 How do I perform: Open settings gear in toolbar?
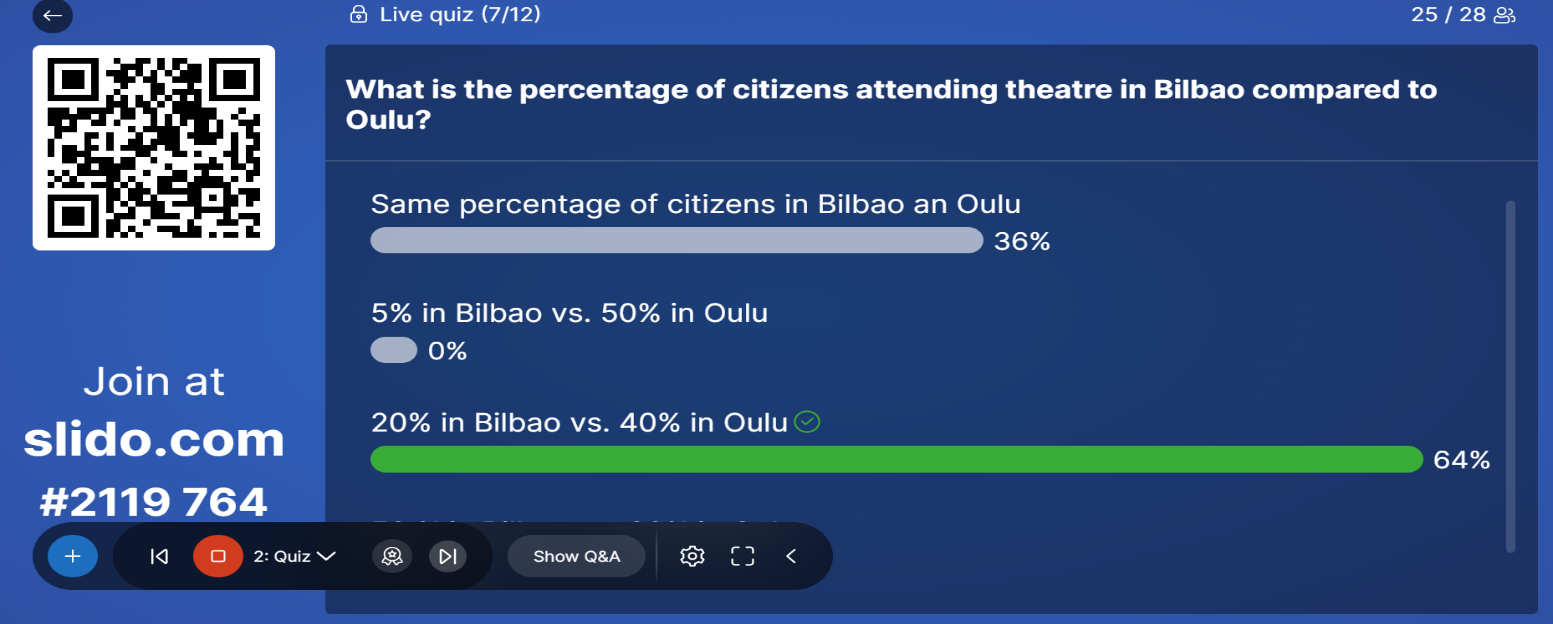[x=692, y=556]
